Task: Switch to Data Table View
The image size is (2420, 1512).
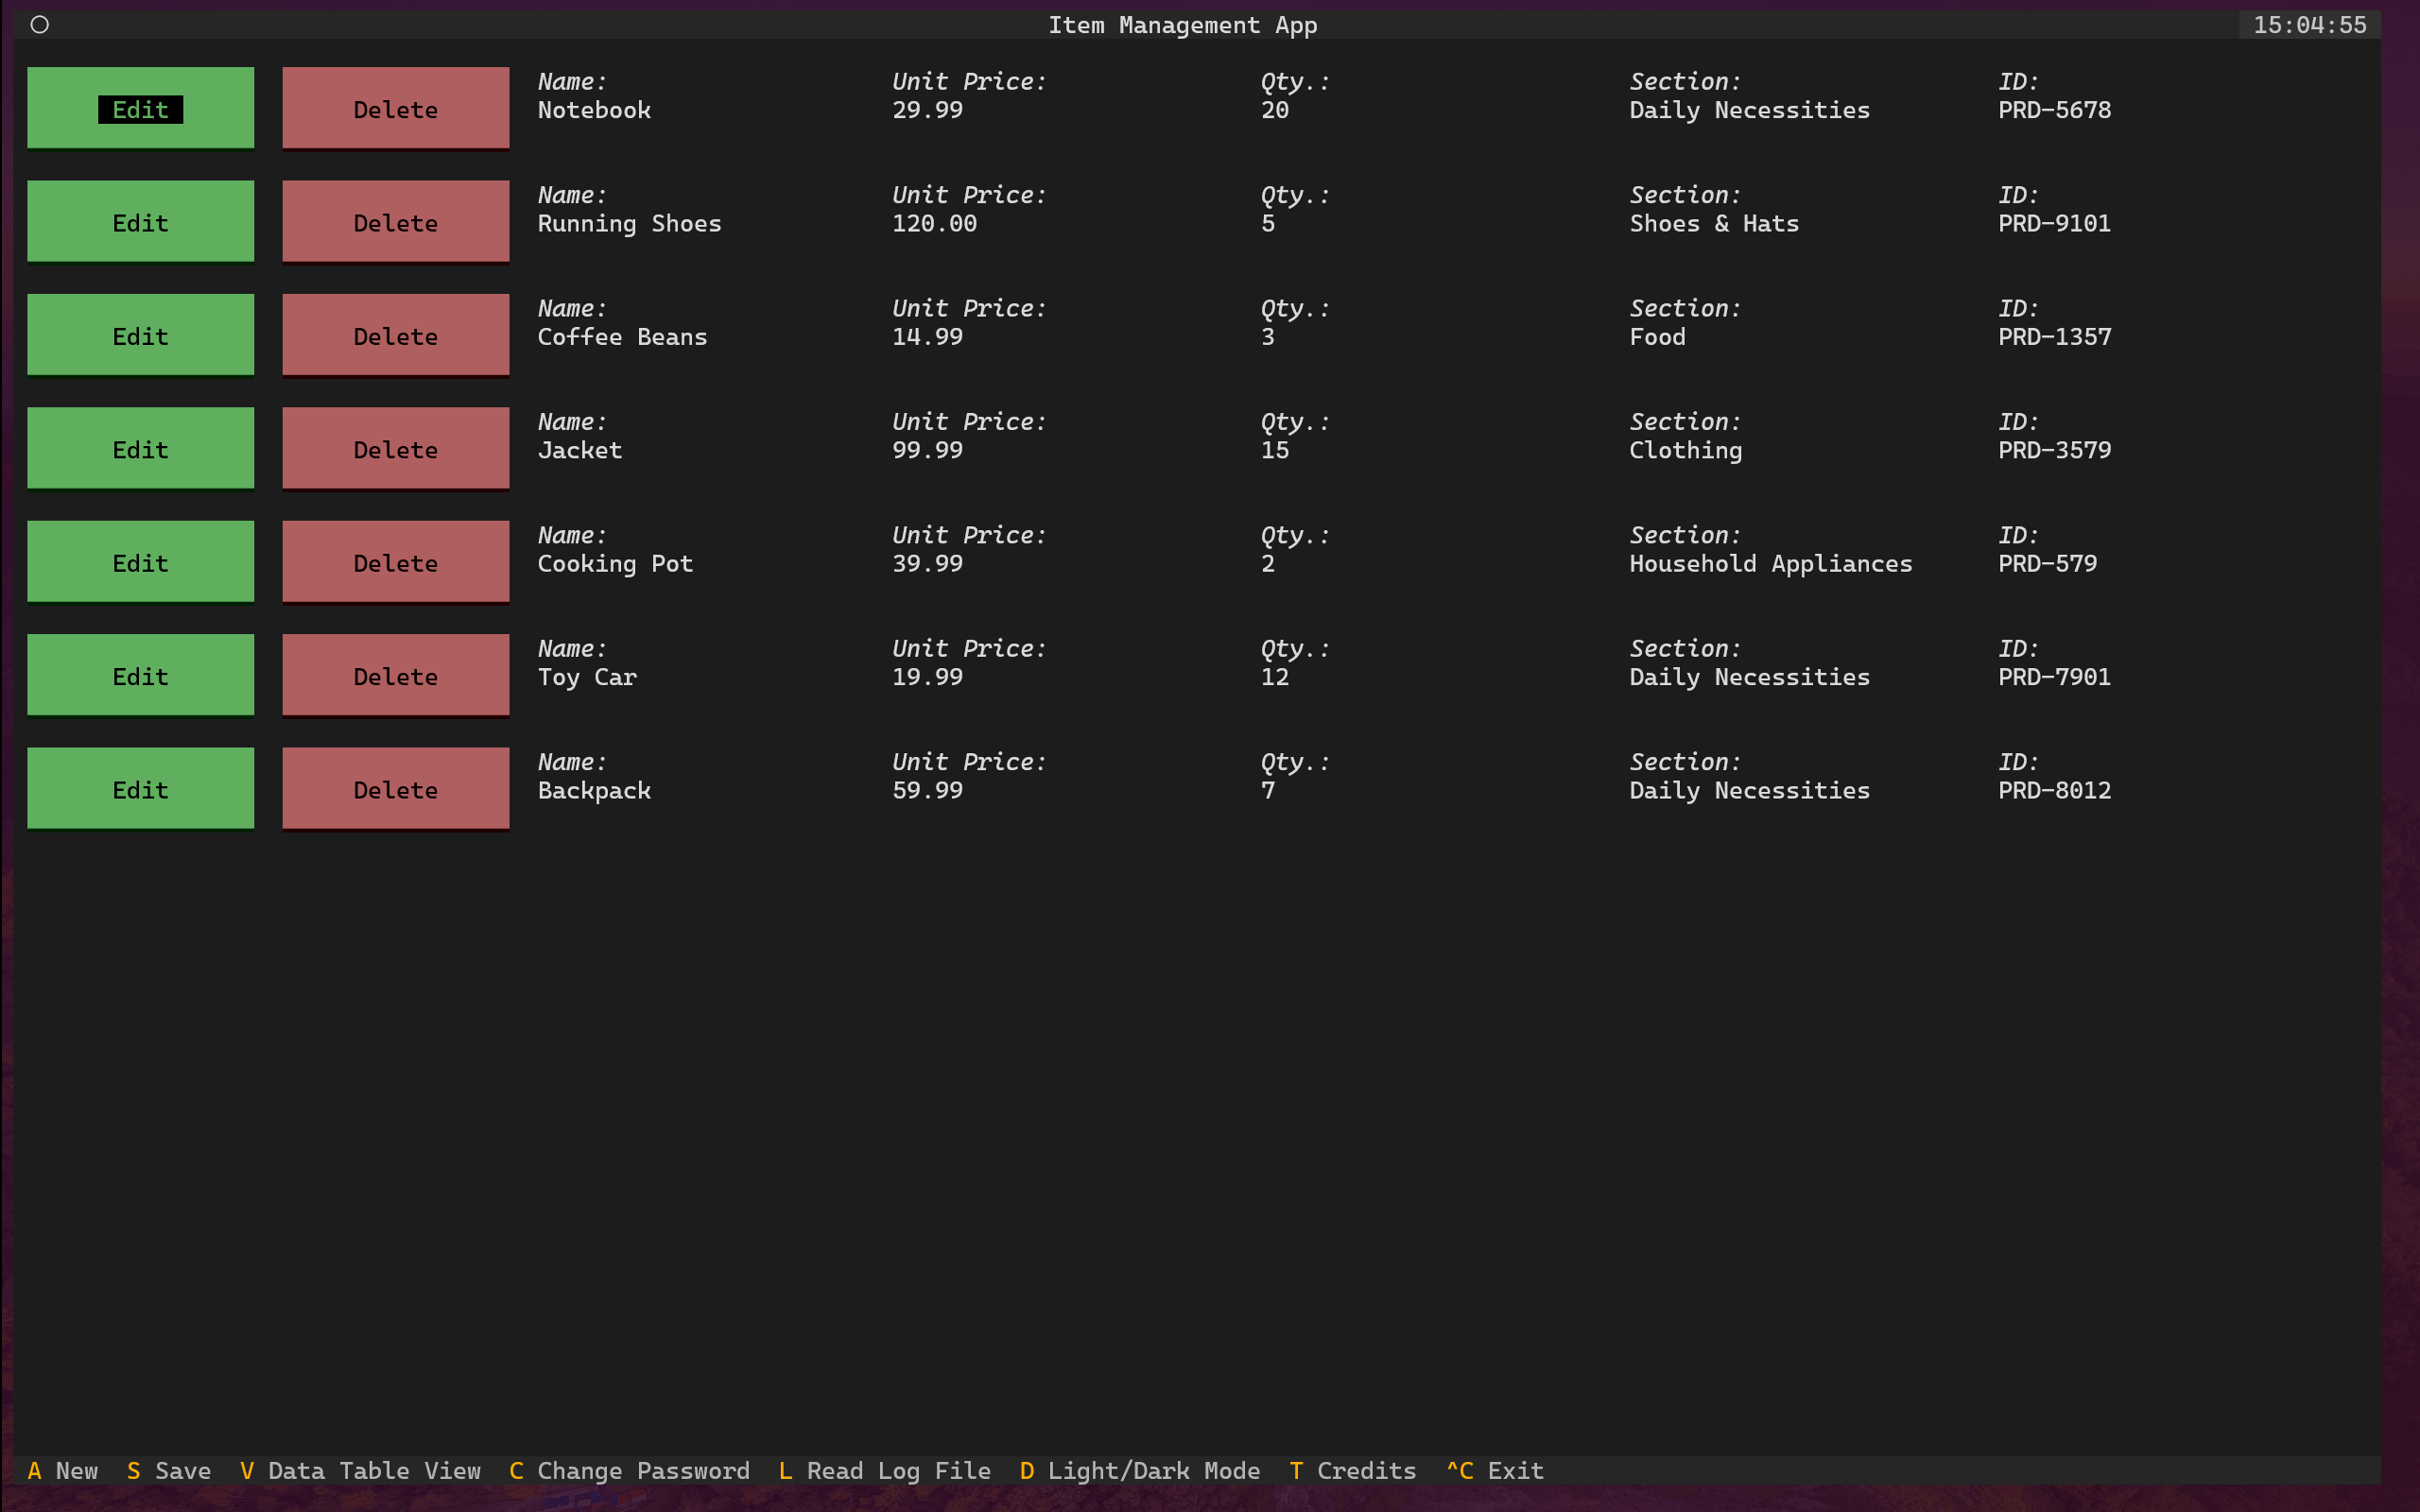Action: [360, 1470]
